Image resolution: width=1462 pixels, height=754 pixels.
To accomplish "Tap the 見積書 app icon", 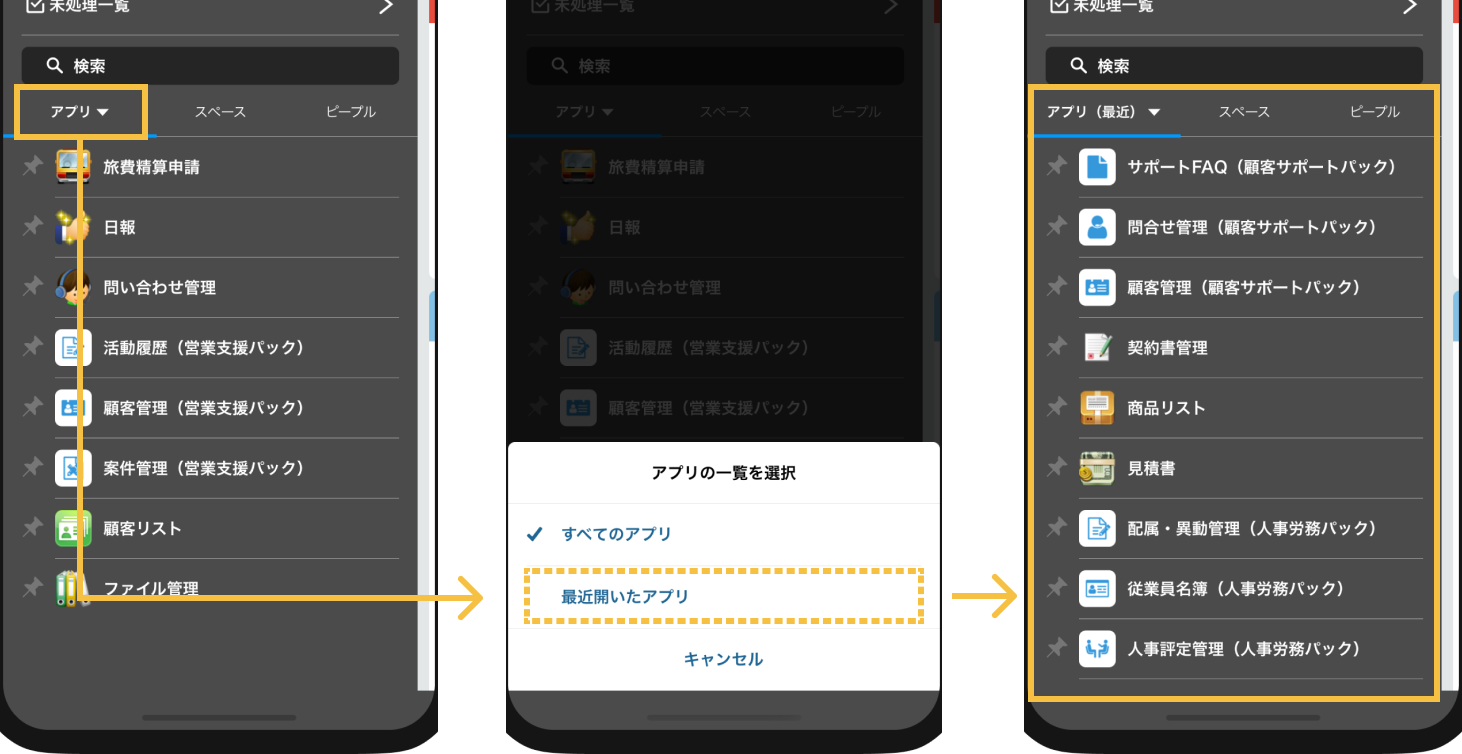I will pos(1097,468).
